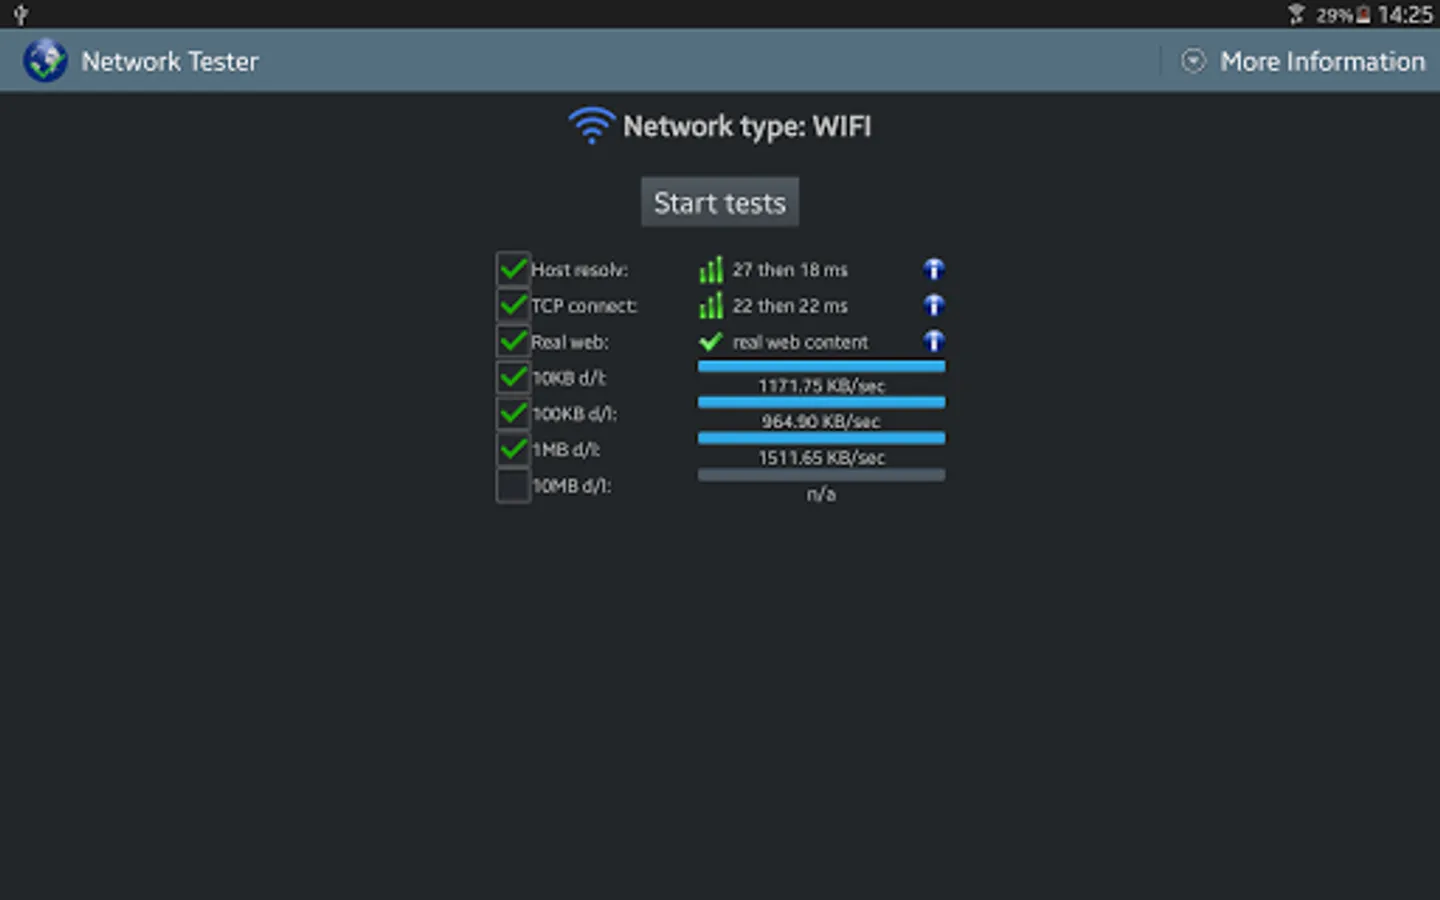The width and height of the screenshot is (1440, 900).
Task: Start the network tests
Action: 720,203
